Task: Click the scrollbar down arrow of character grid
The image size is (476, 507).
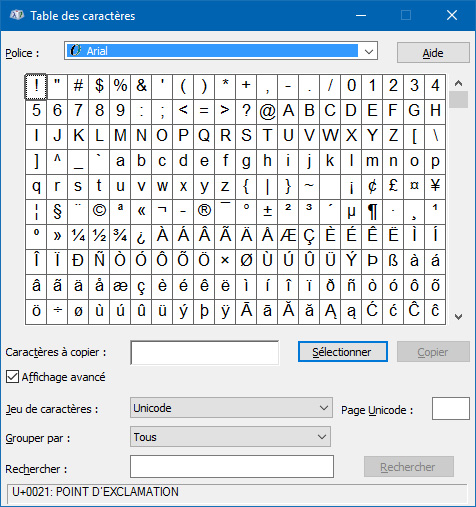Action: (458, 316)
